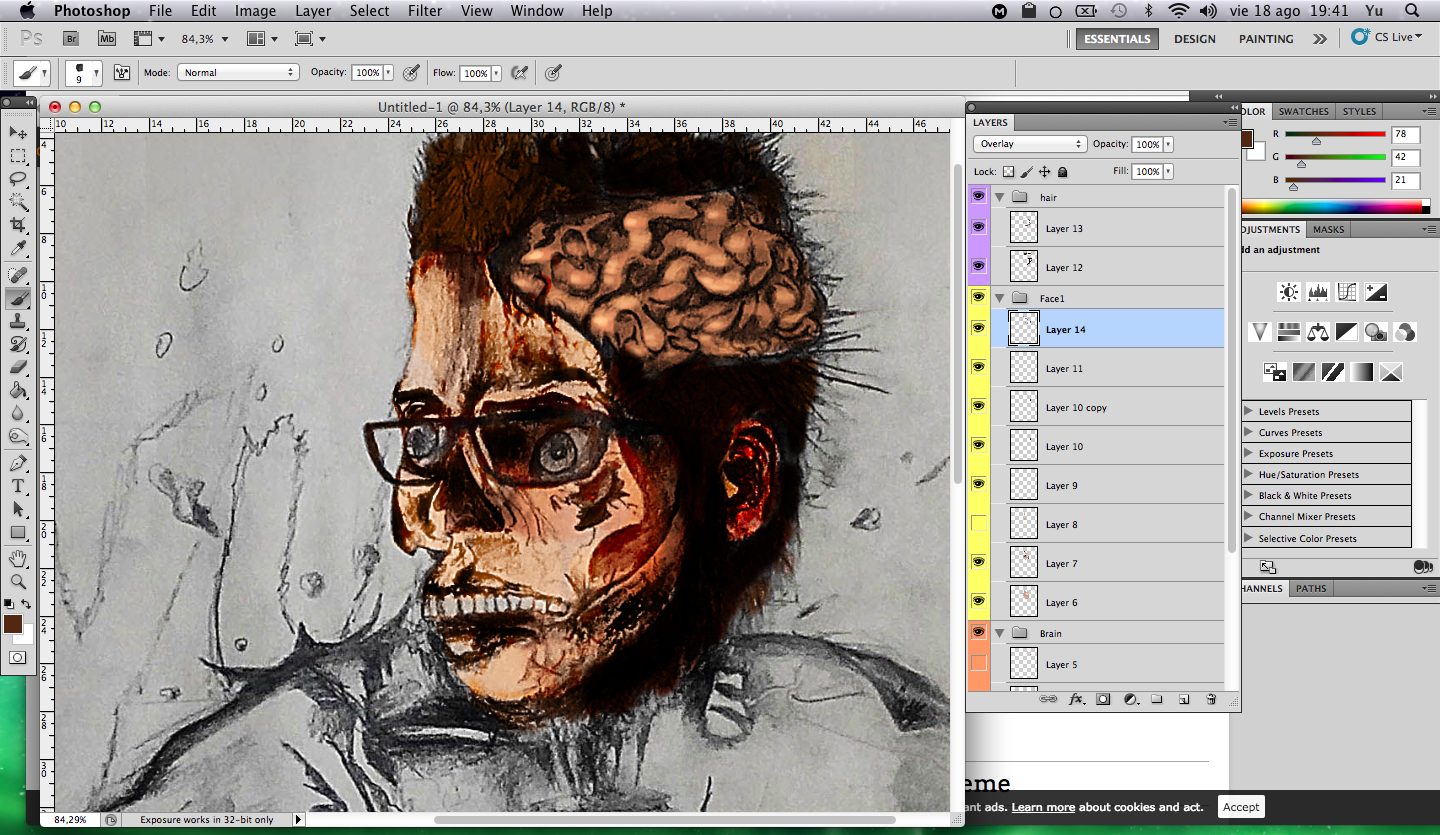Viewport: 1440px width, 835px height.
Task: Select the Crop tool
Action: coord(18,226)
